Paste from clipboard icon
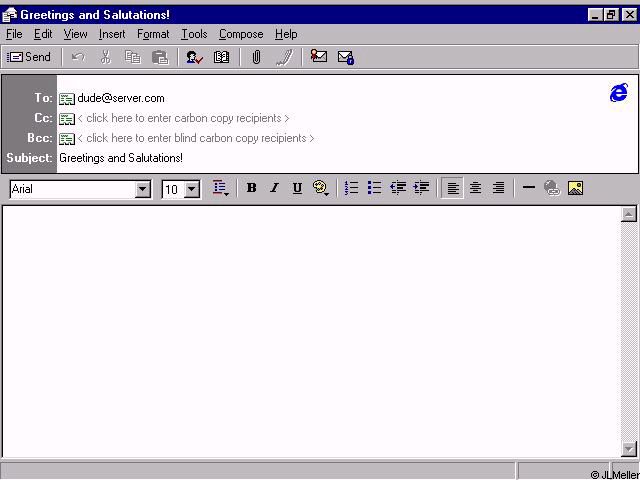The height and width of the screenshot is (480, 640). click(x=160, y=57)
